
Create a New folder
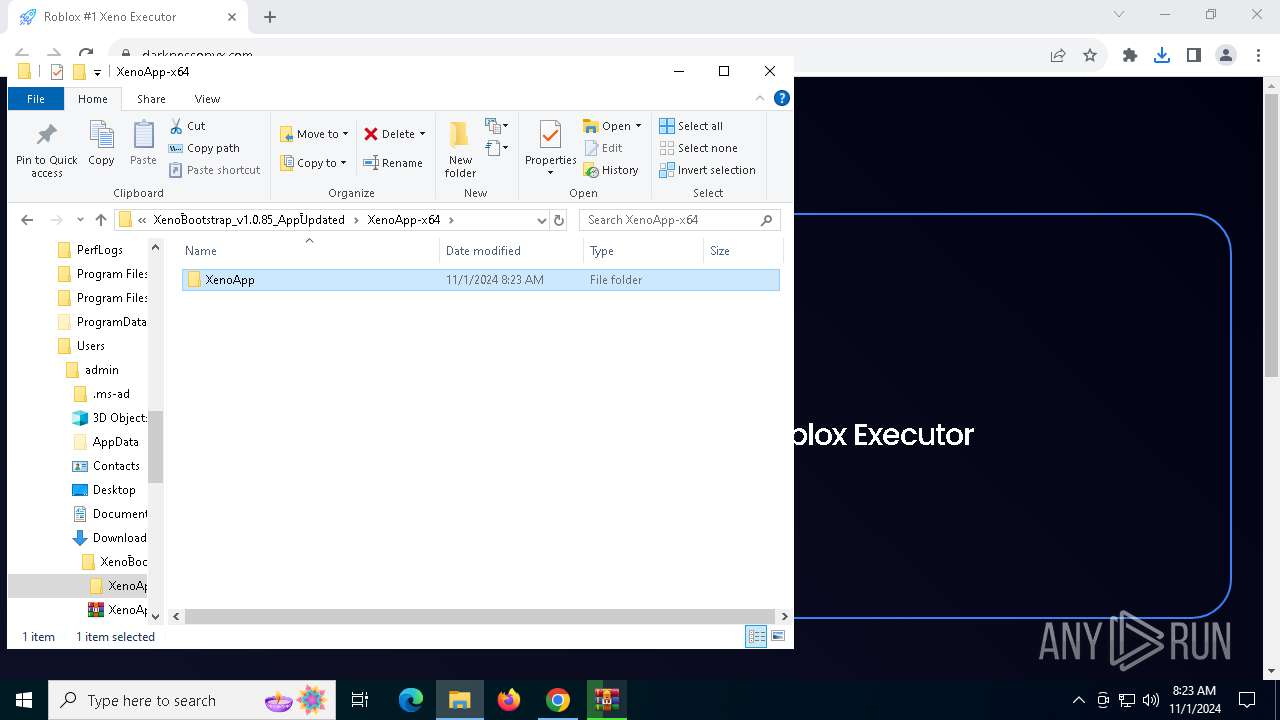coord(460,150)
